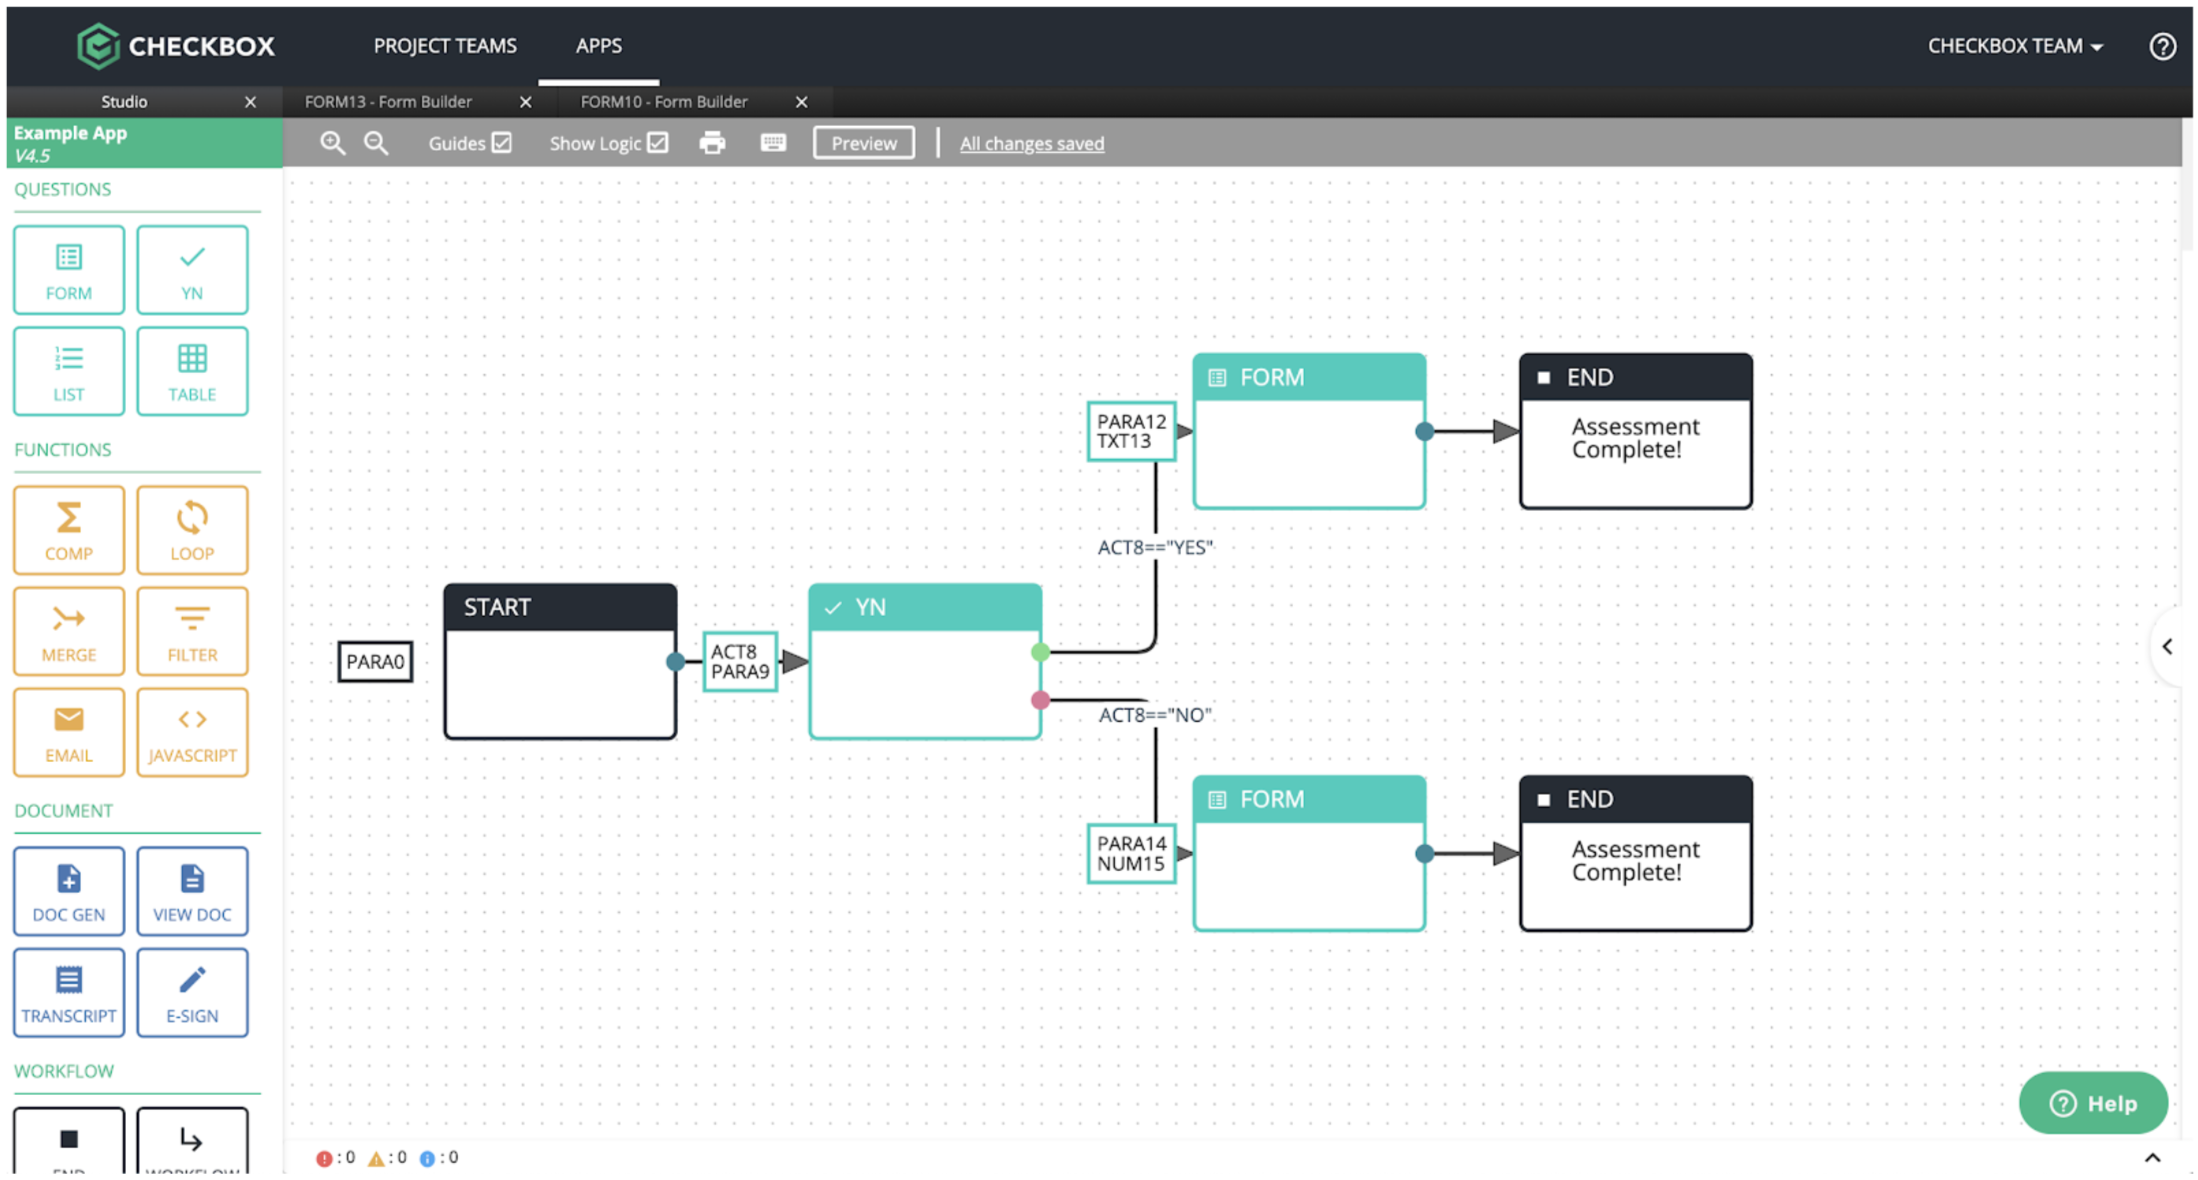The image size is (2198, 1180).
Task: Click the ACT8 PARA9 variable label
Action: (x=740, y=662)
